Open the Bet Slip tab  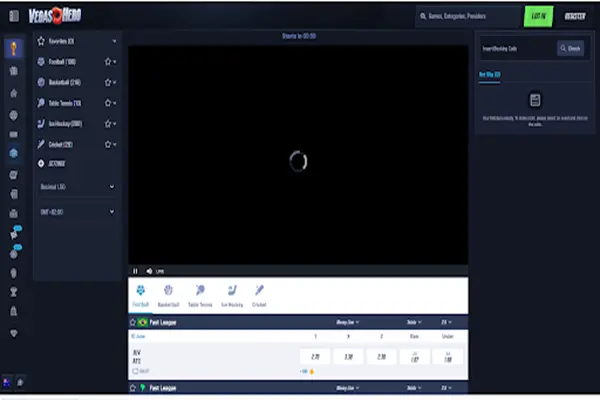click(x=490, y=75)
